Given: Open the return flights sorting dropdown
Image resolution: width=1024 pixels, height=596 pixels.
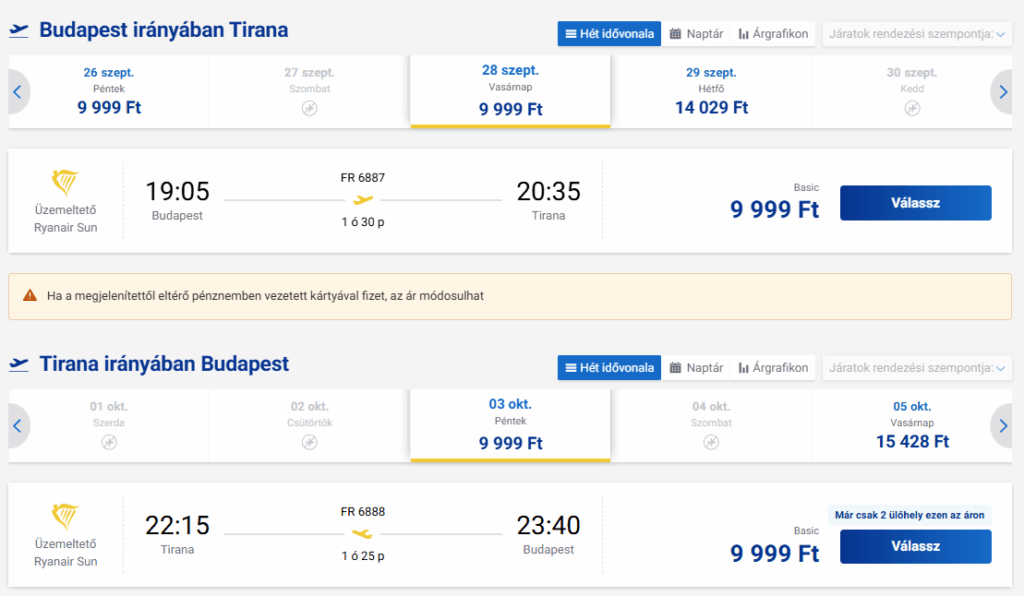Looking at the screenshot, I should [x=917, y=368].
